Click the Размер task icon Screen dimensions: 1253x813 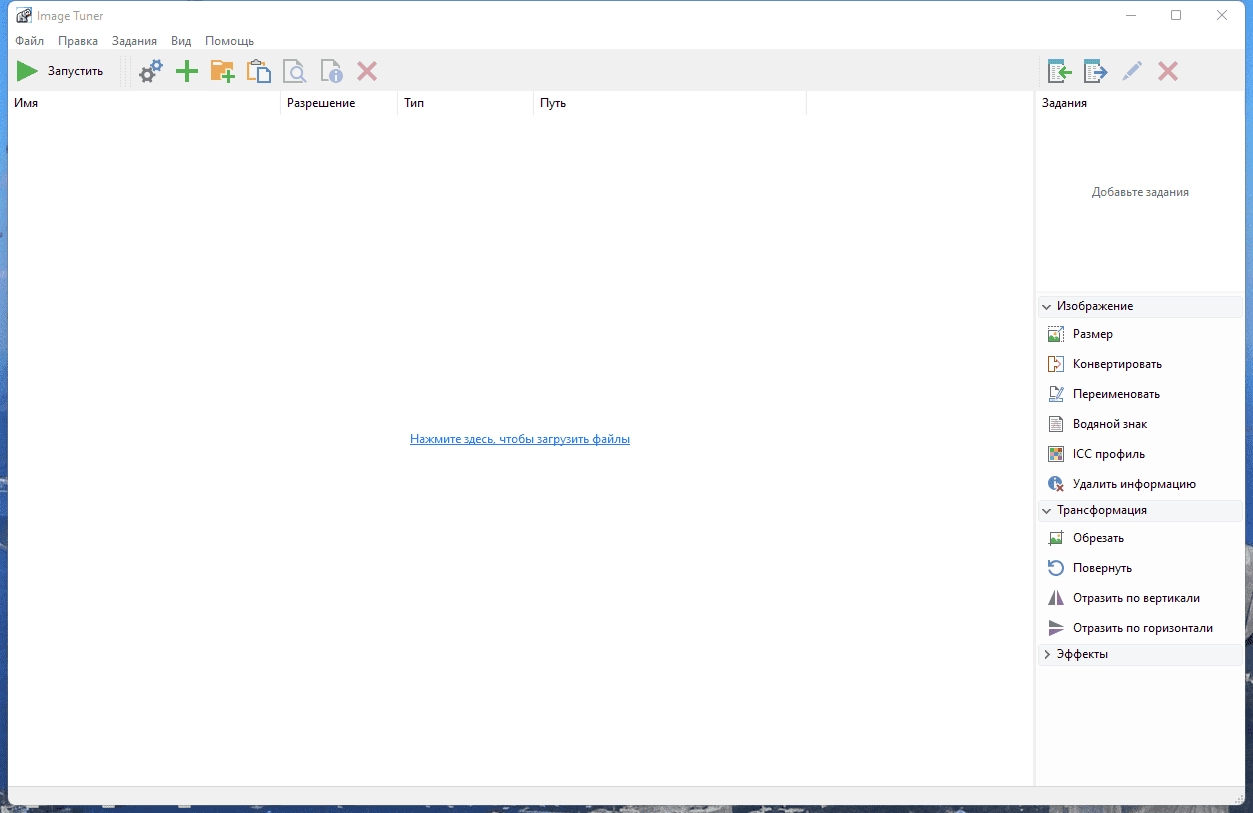[1055, 334]
